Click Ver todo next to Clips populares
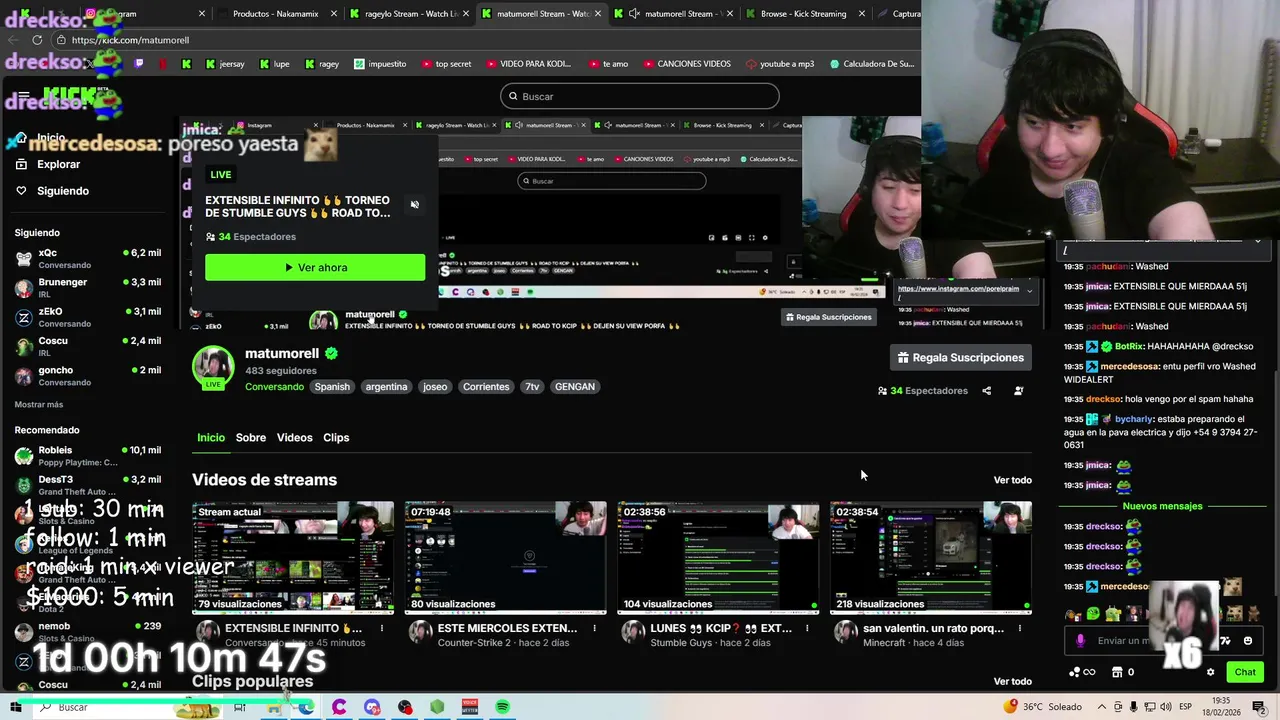The image size is (1280, 720). [x=1012, y=681]
